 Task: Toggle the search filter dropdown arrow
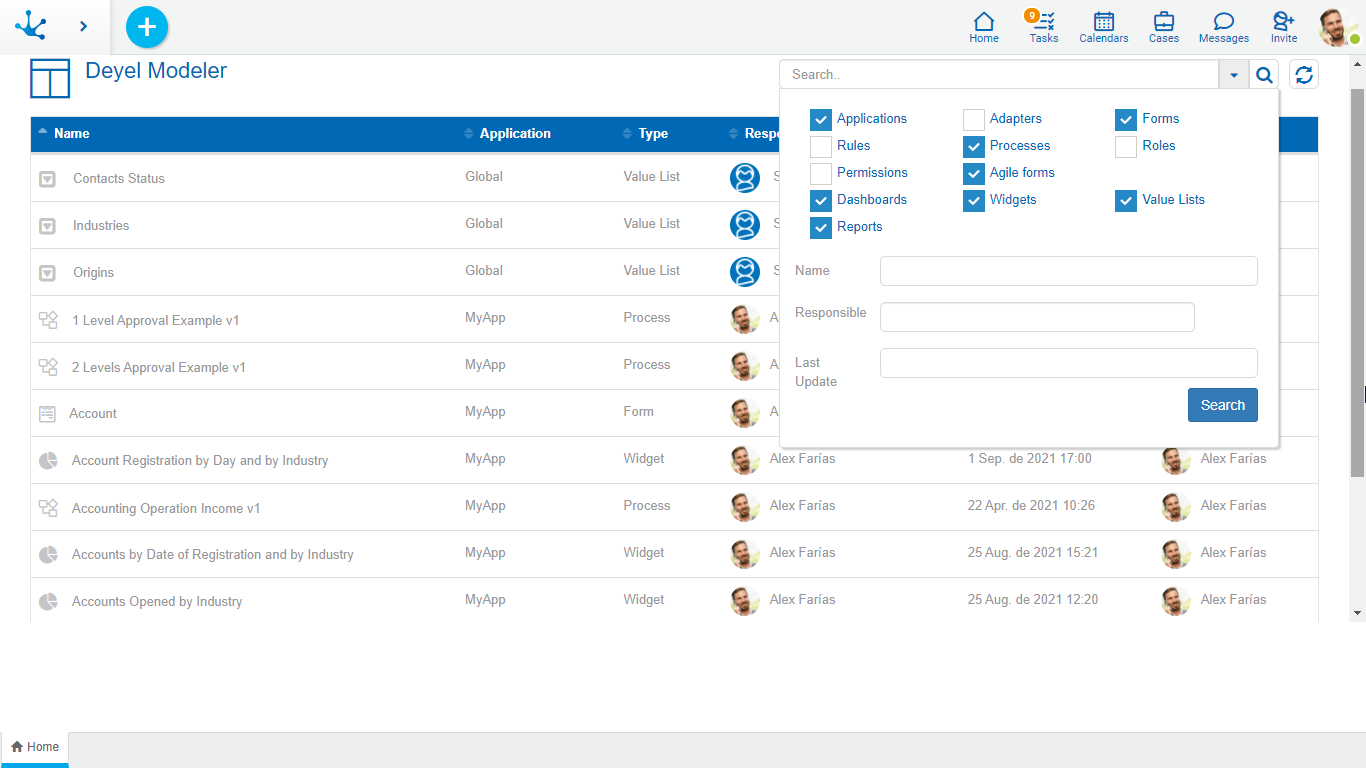(1234, 75)
